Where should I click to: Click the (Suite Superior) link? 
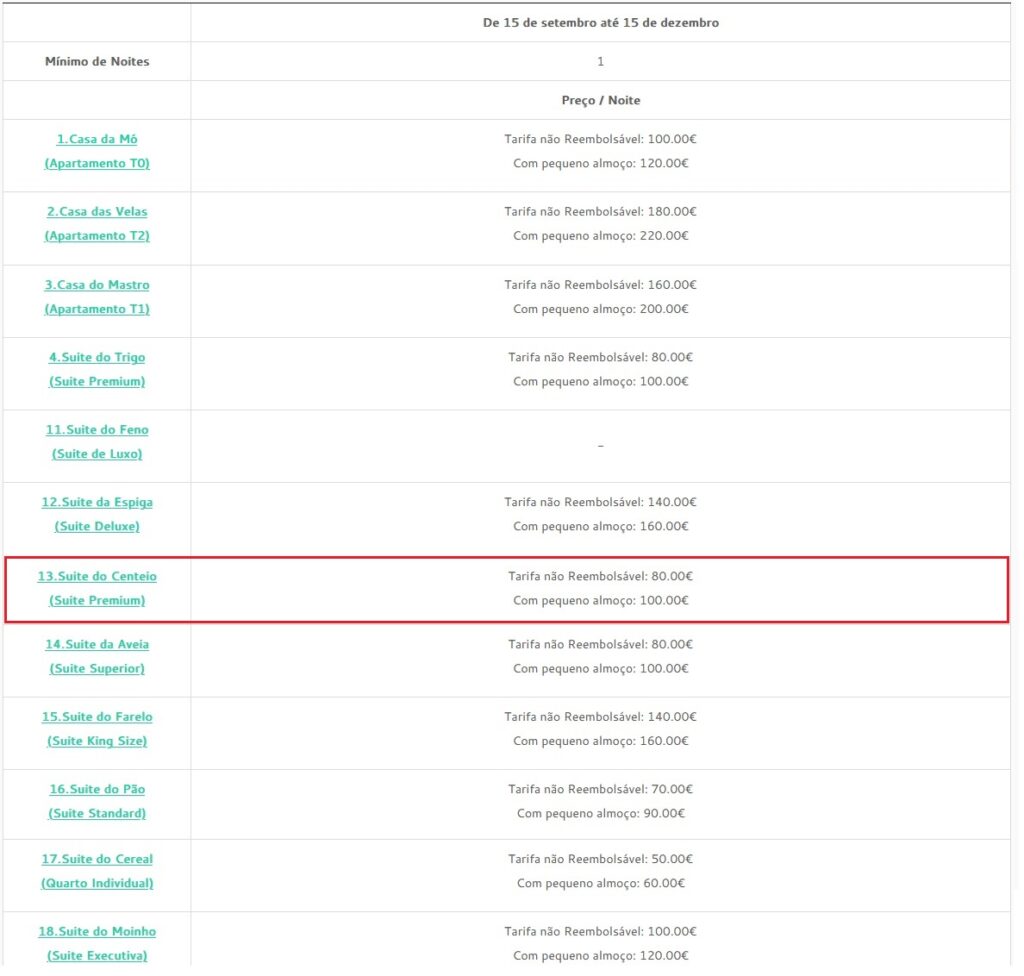click(x=97, y=668)
